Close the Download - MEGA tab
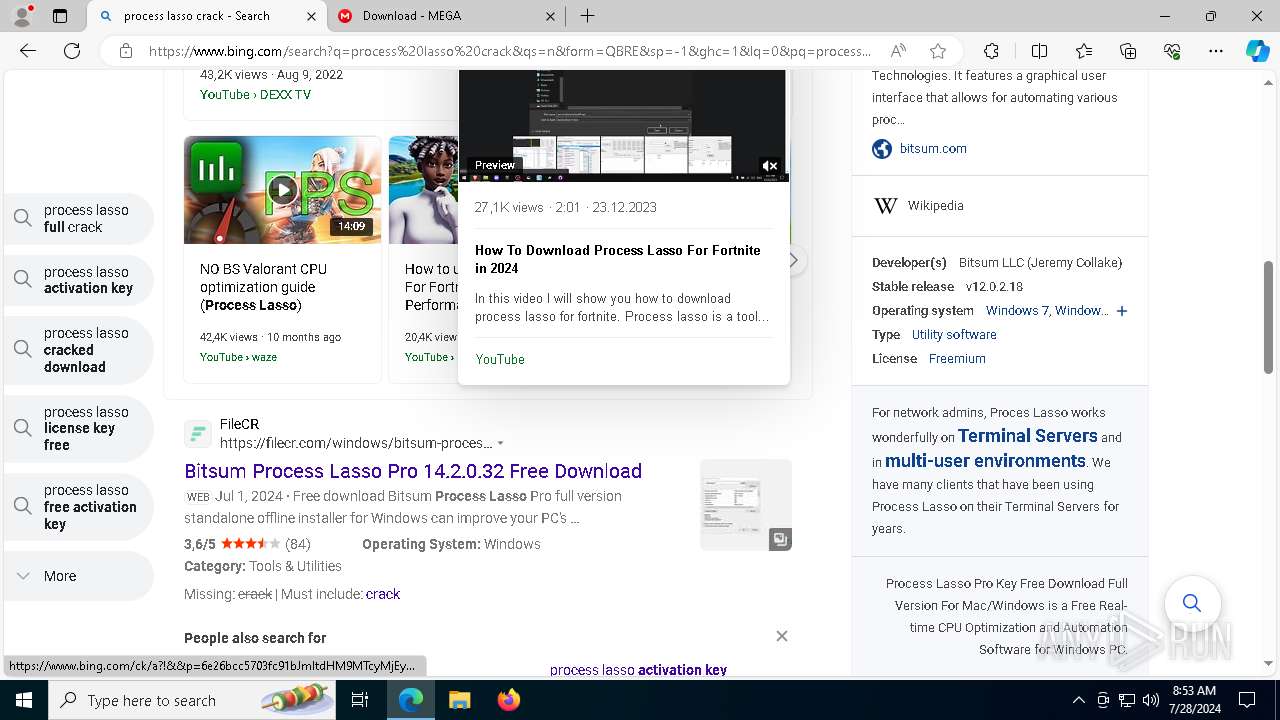The image size is (1280, 720). [550, 16]
